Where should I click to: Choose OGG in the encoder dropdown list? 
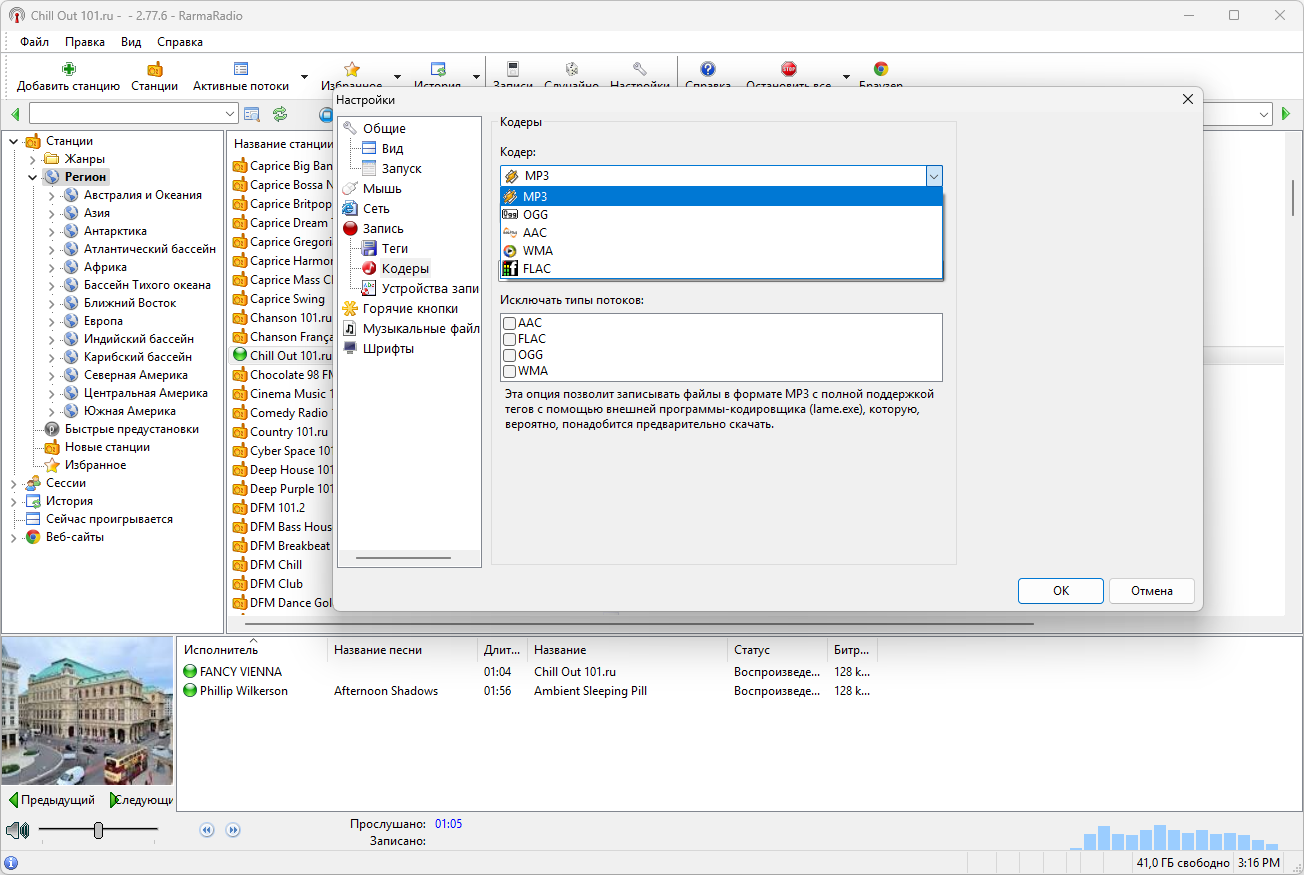[721, 214]
